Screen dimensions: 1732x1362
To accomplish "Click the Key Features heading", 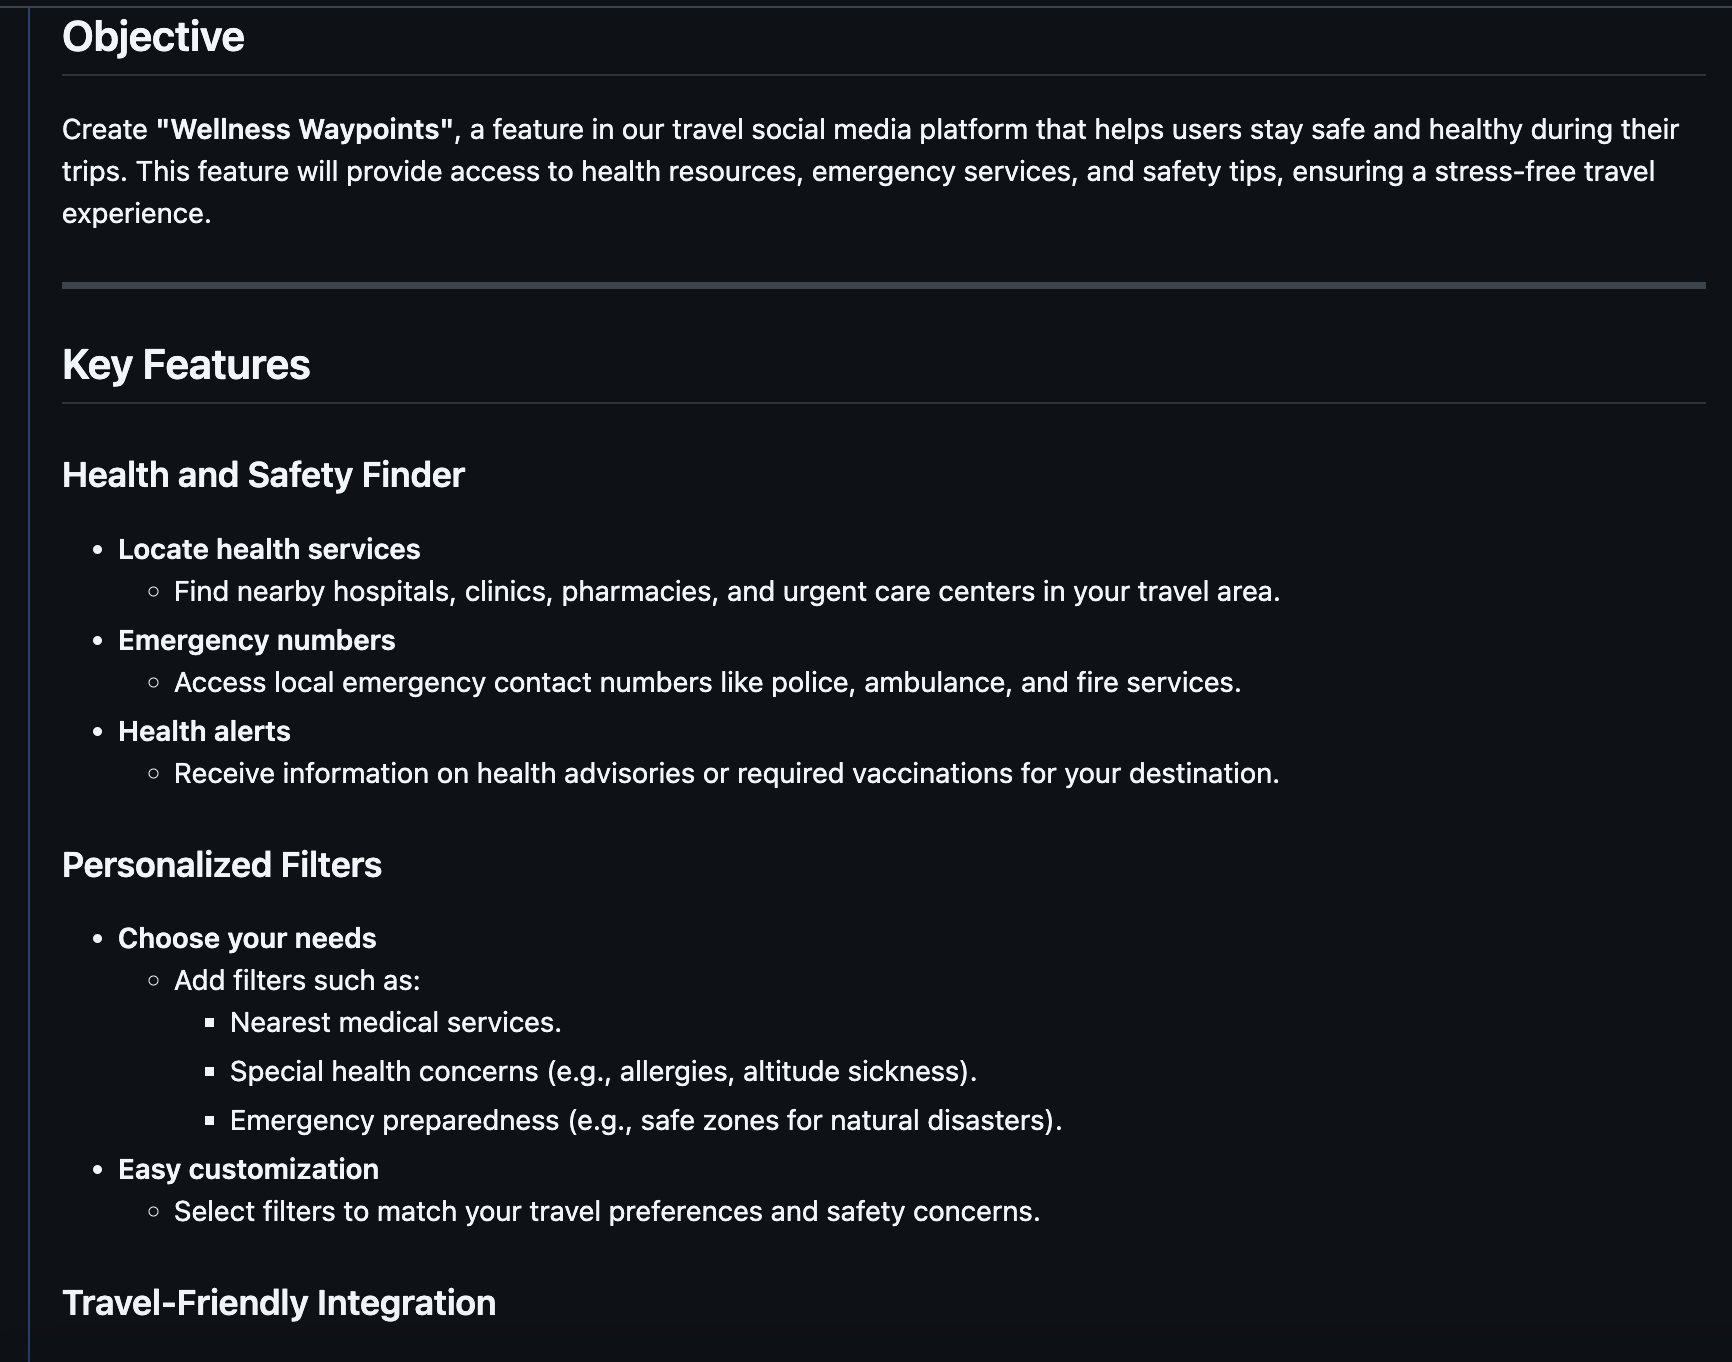I will click(186, 365).
